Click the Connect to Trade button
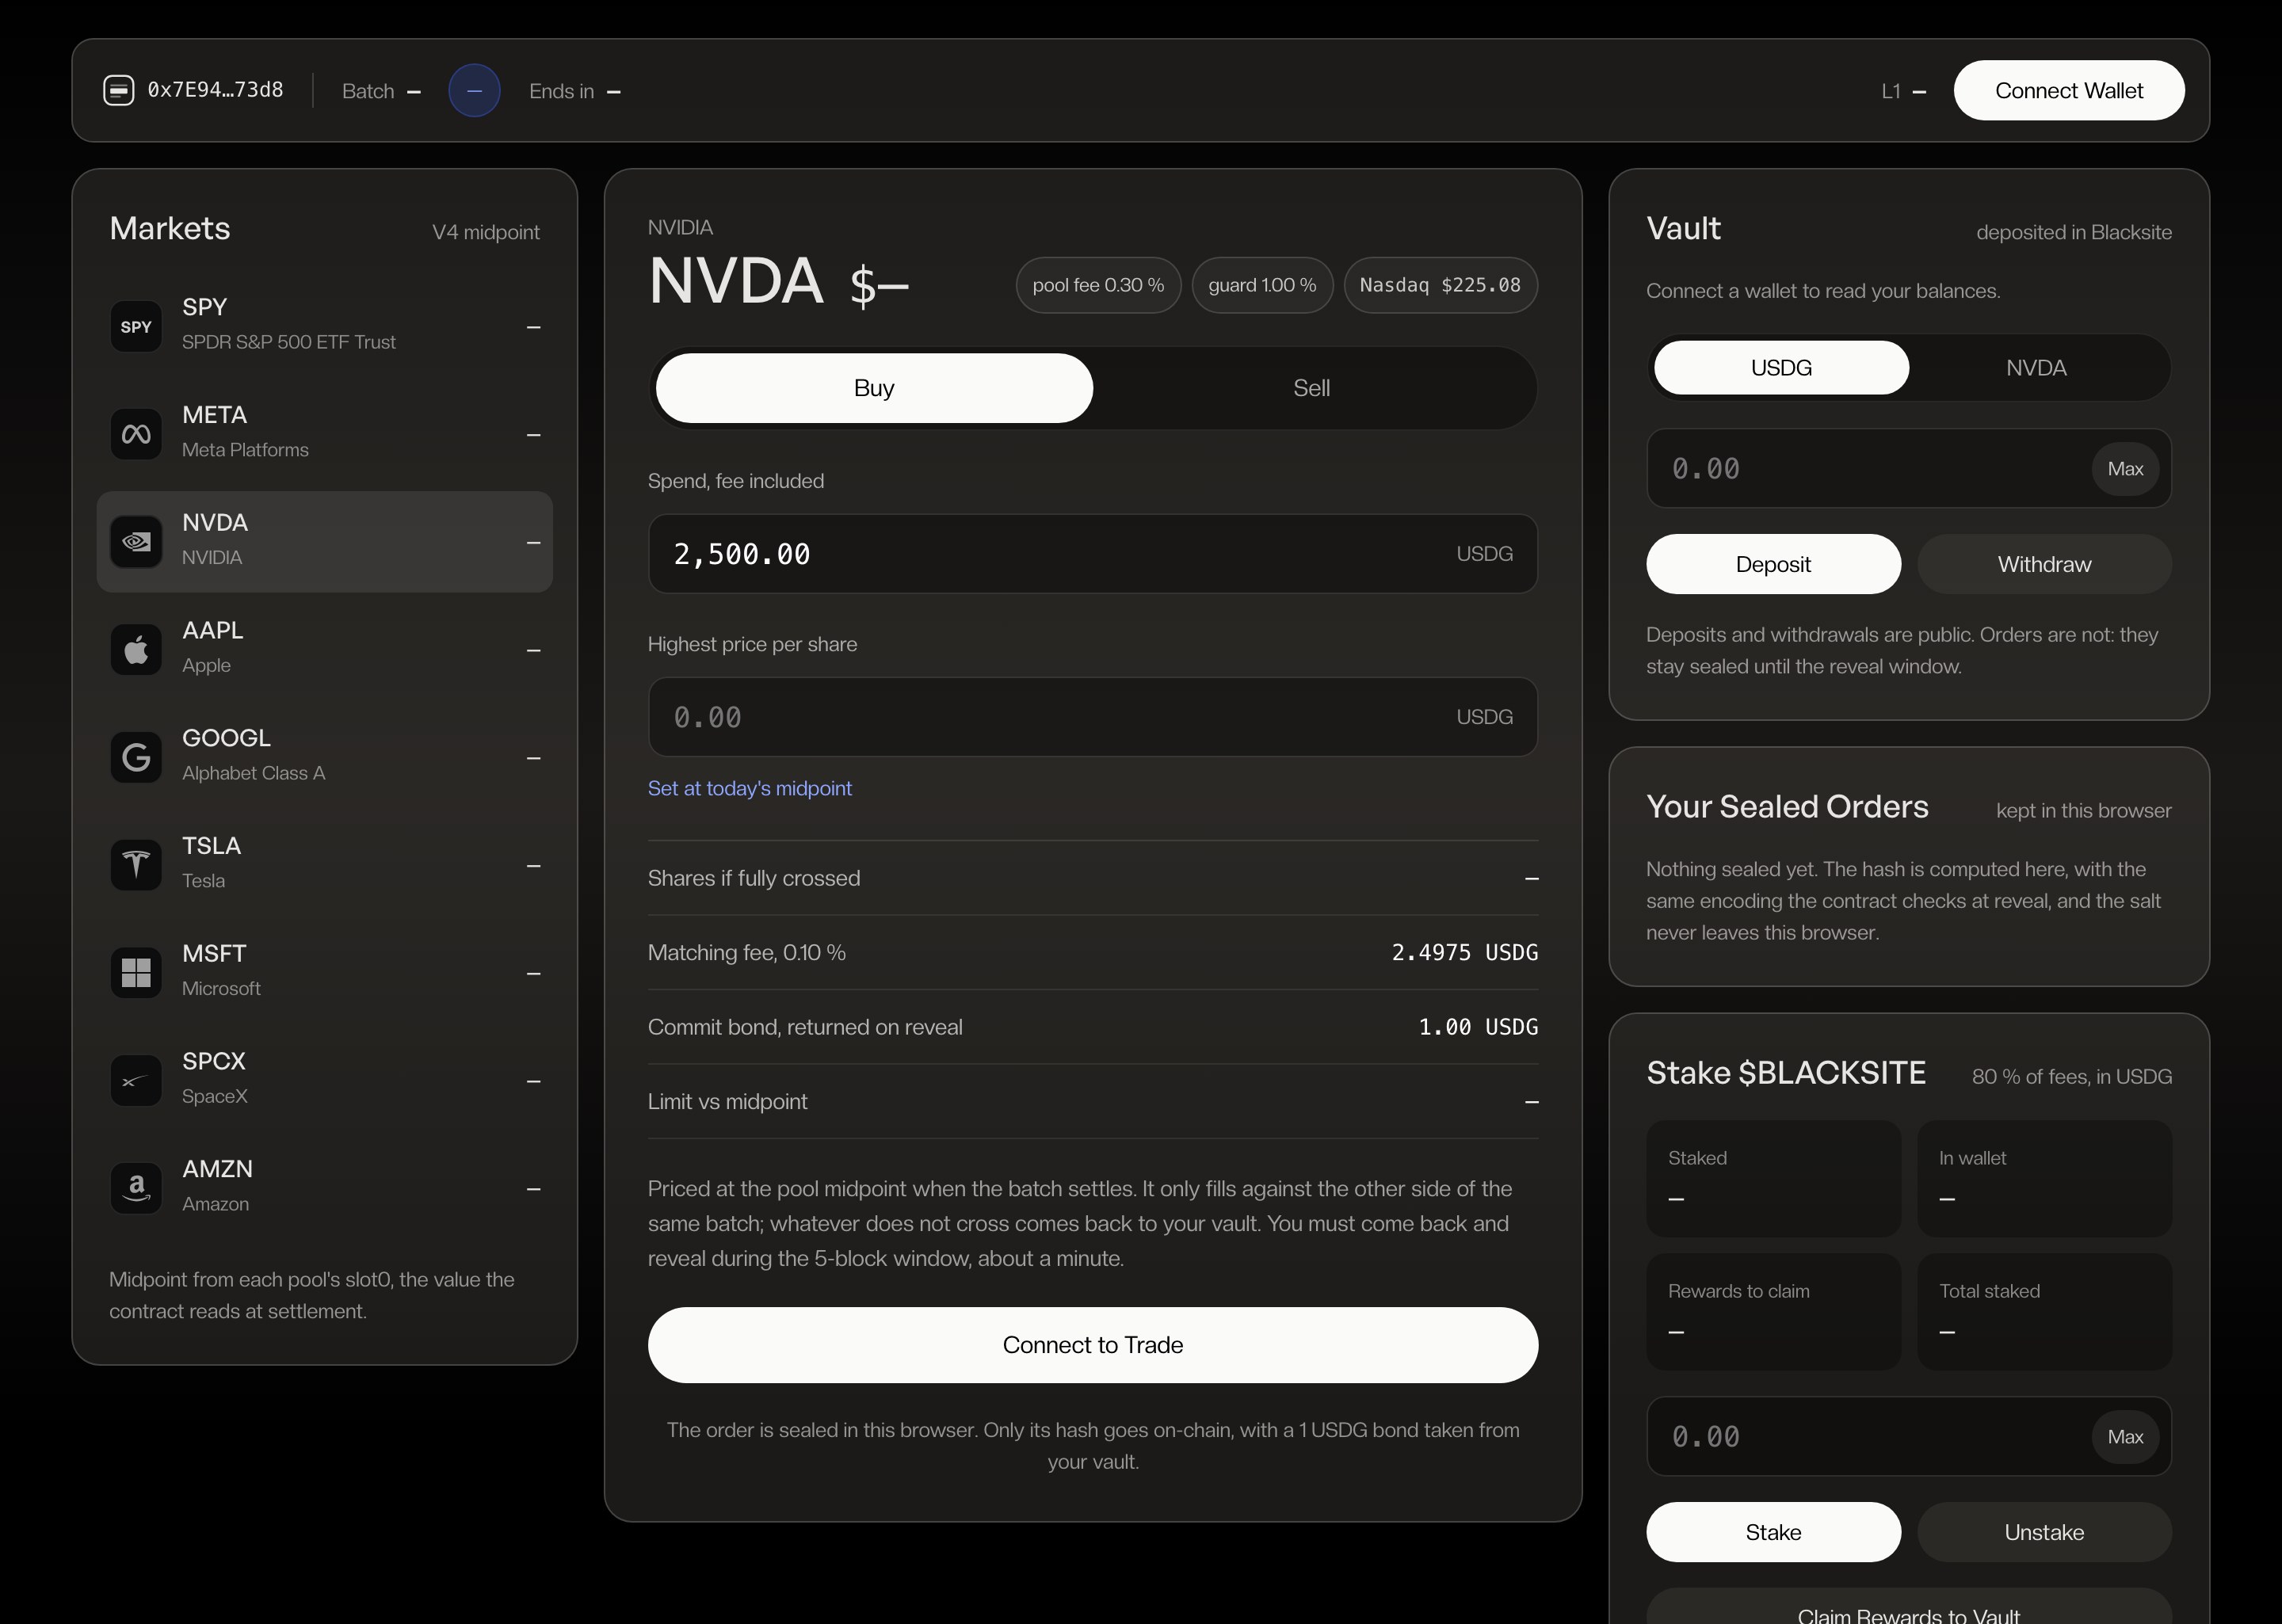 (1093, 1345)
